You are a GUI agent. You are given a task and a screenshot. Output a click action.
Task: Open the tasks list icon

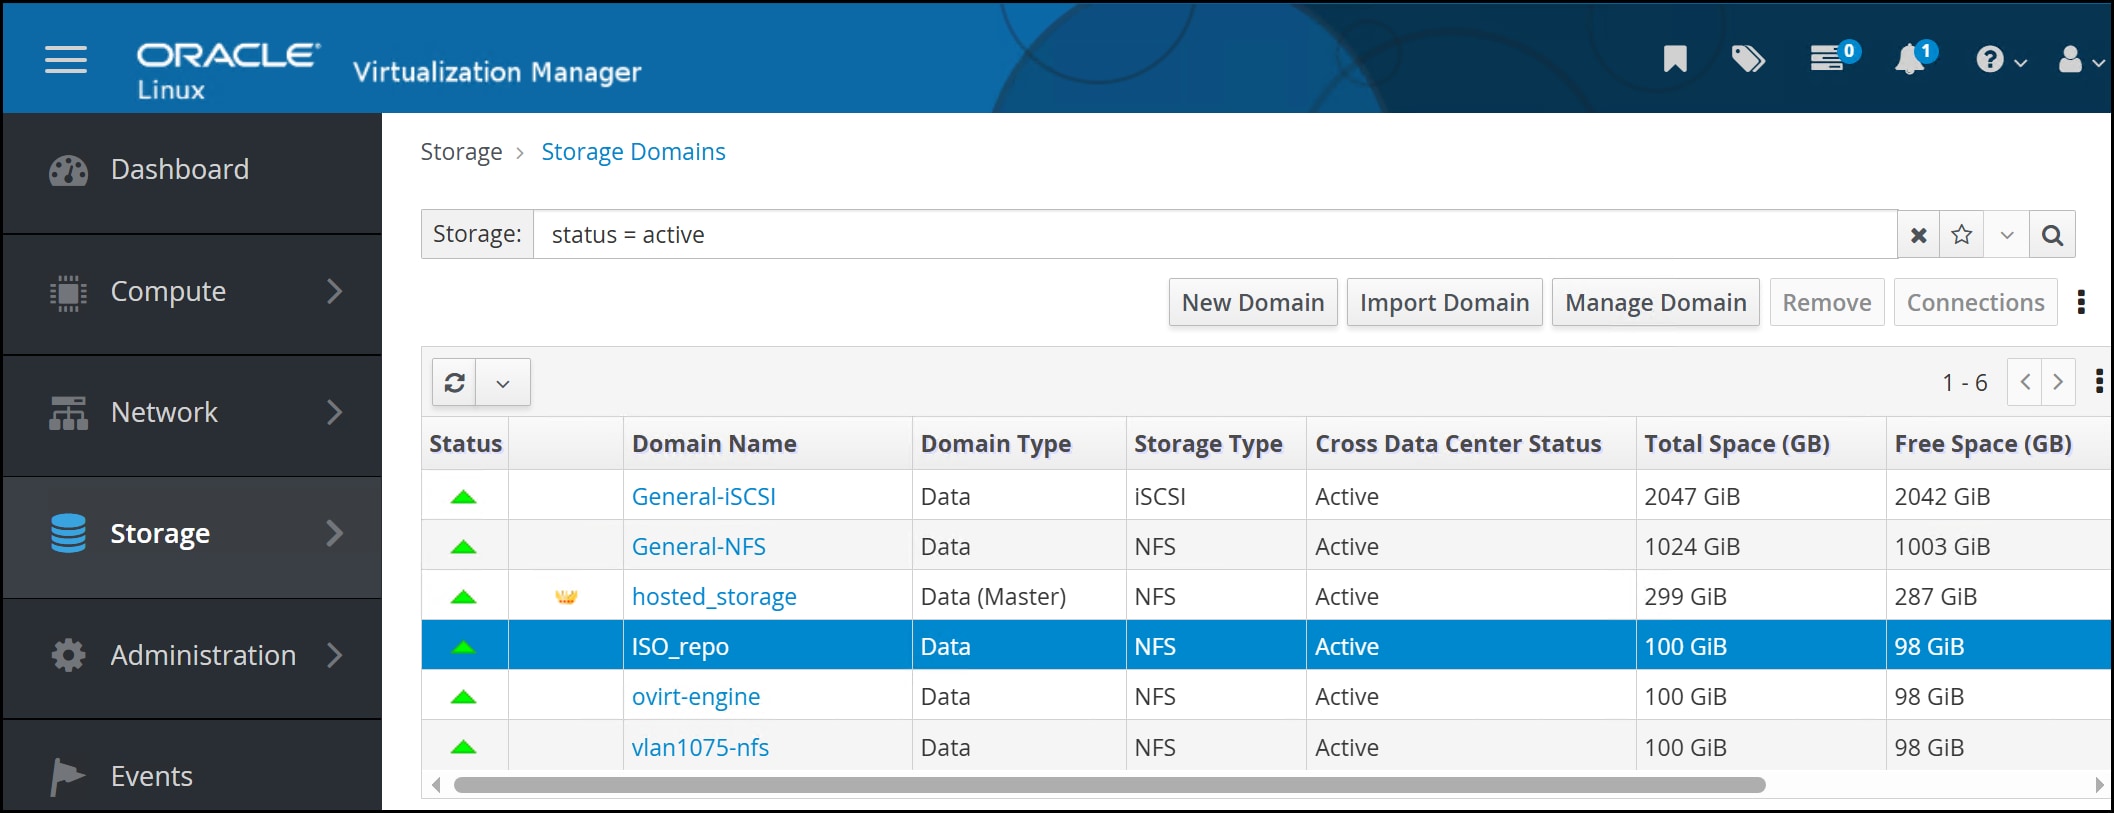[x=1834, y=57]
